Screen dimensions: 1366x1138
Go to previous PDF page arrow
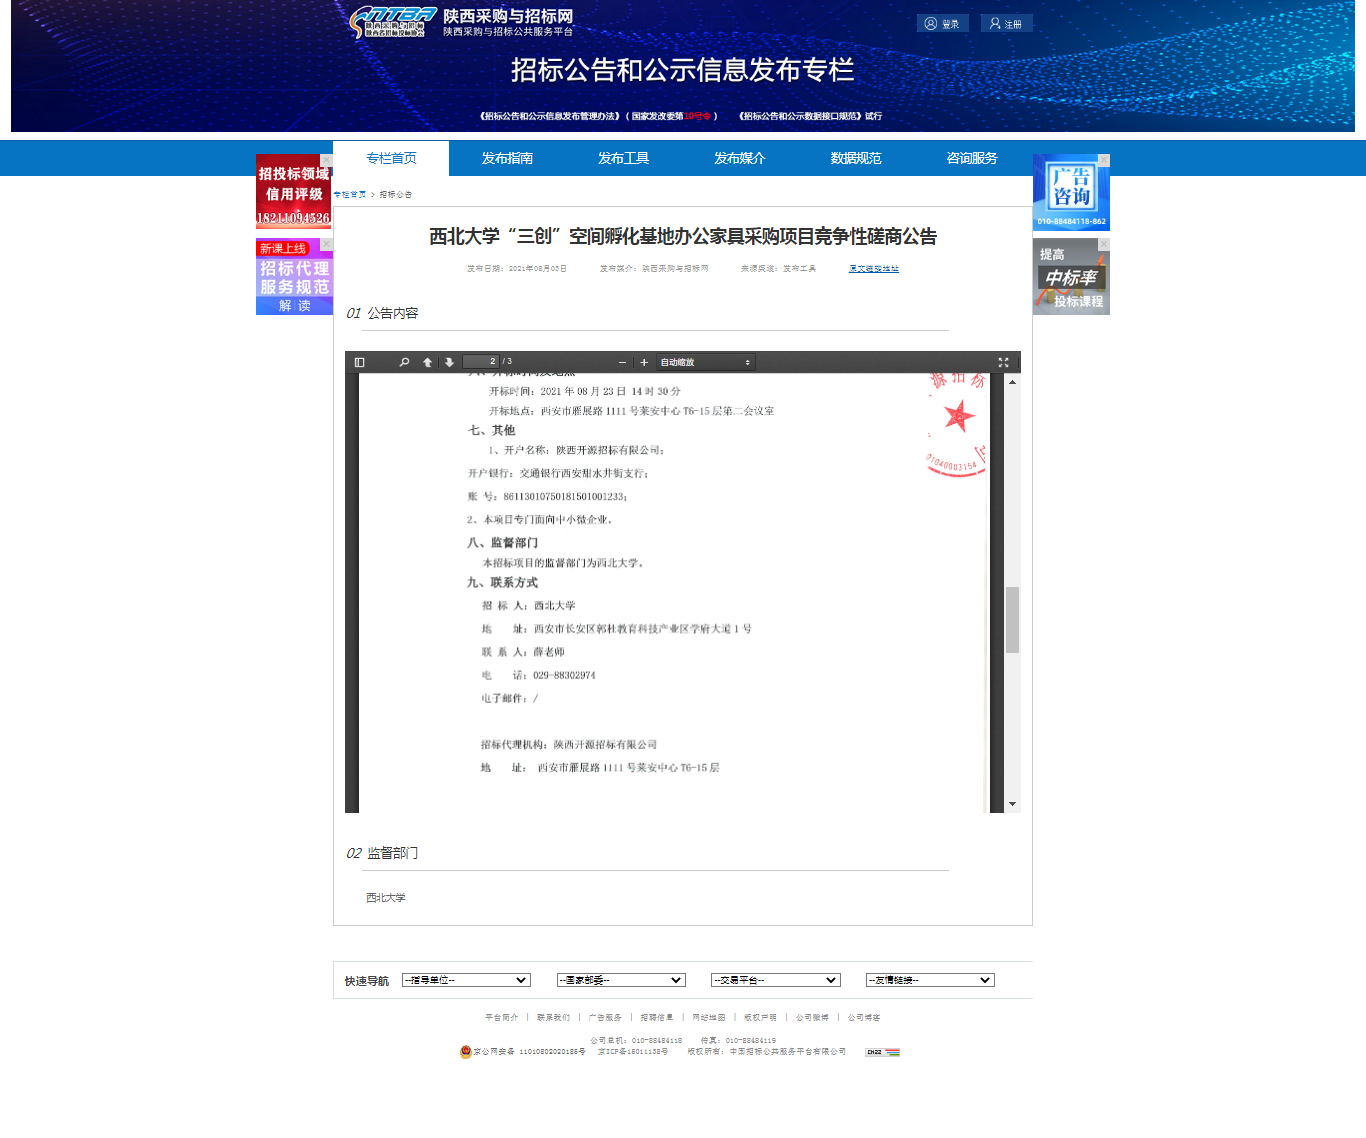[x=428, y=362]
